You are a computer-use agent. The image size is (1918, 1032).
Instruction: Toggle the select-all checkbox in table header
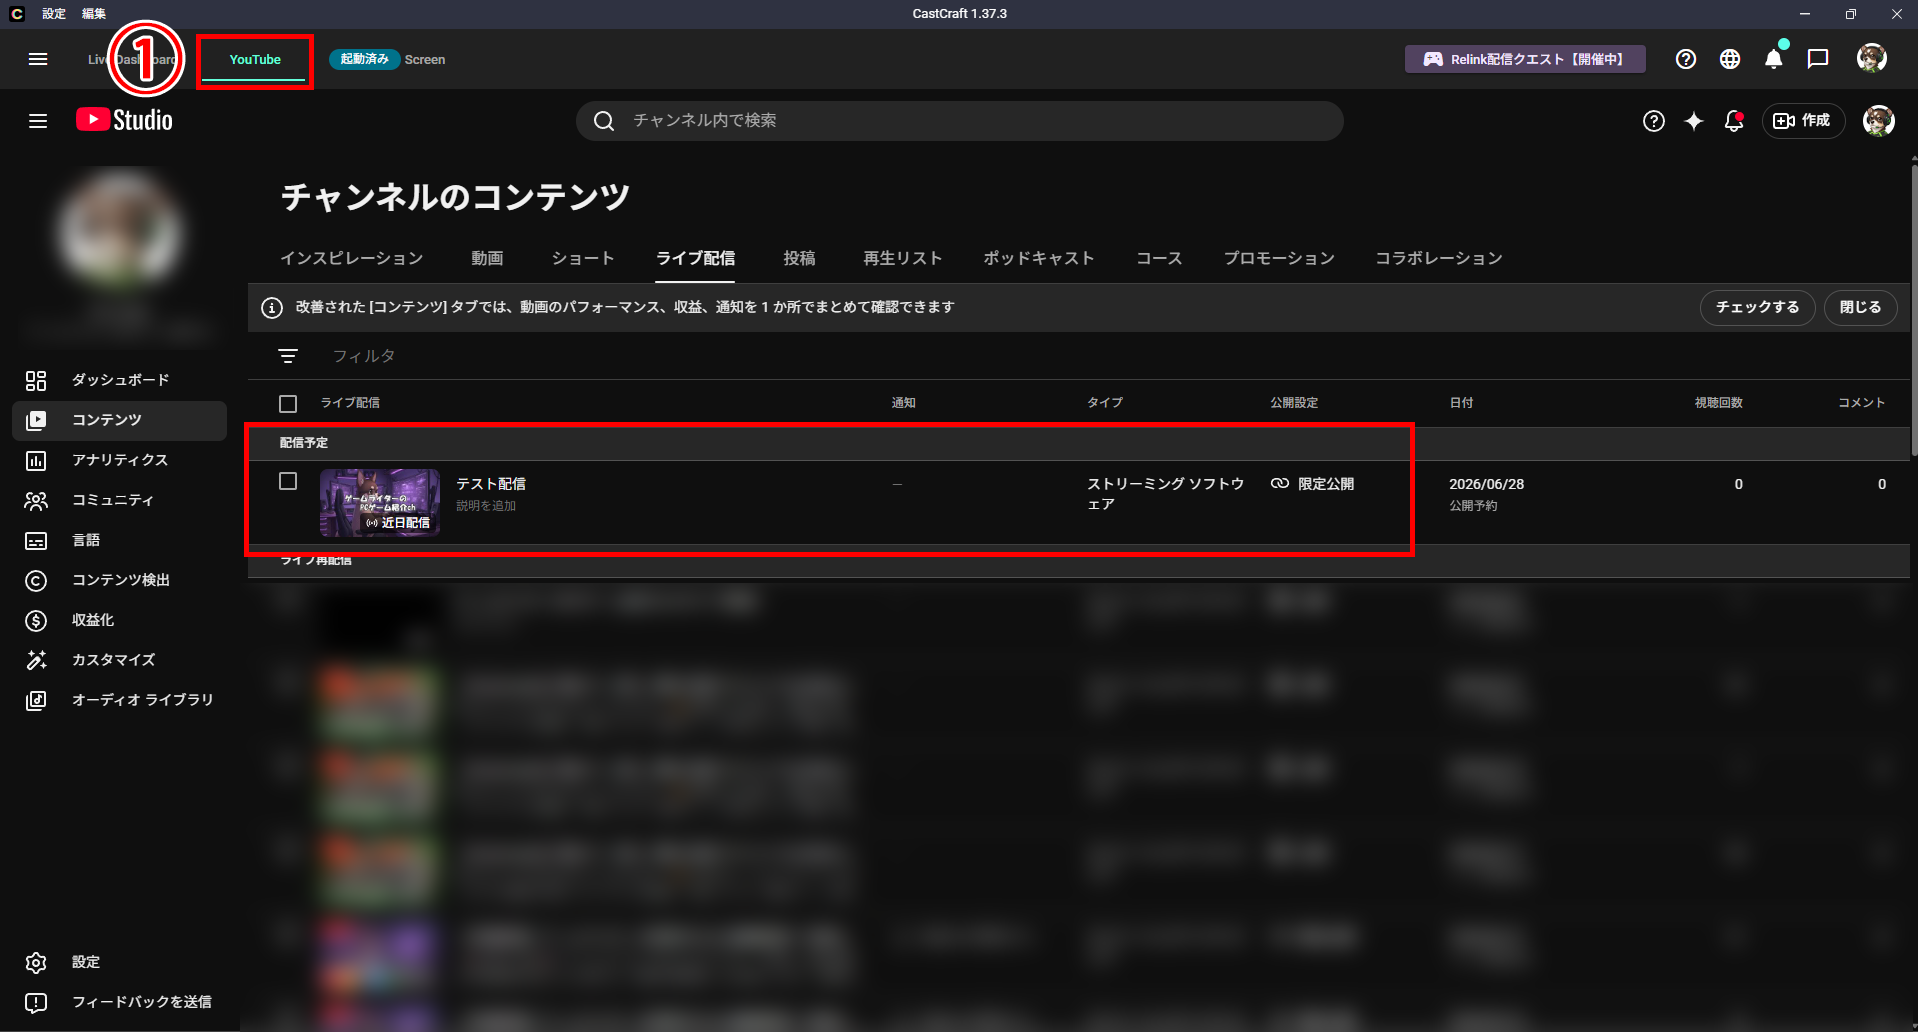coord(288,404)
